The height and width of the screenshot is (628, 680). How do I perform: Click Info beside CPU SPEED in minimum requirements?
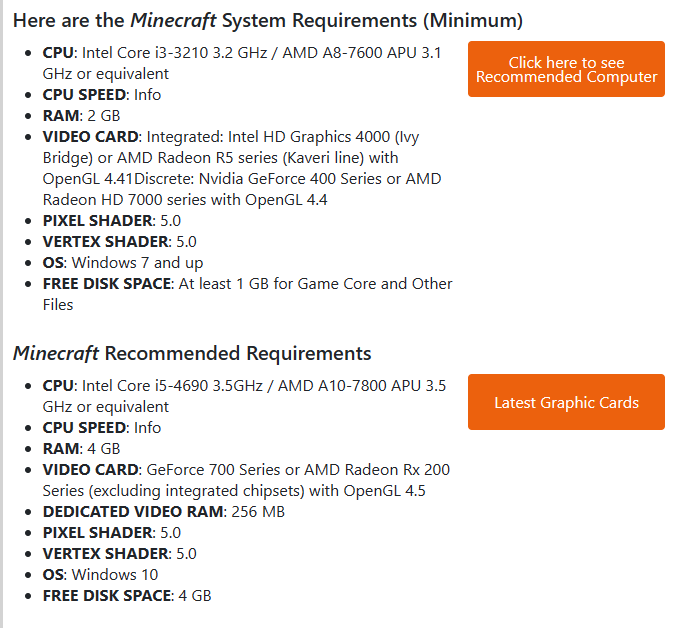click(147, 95)
